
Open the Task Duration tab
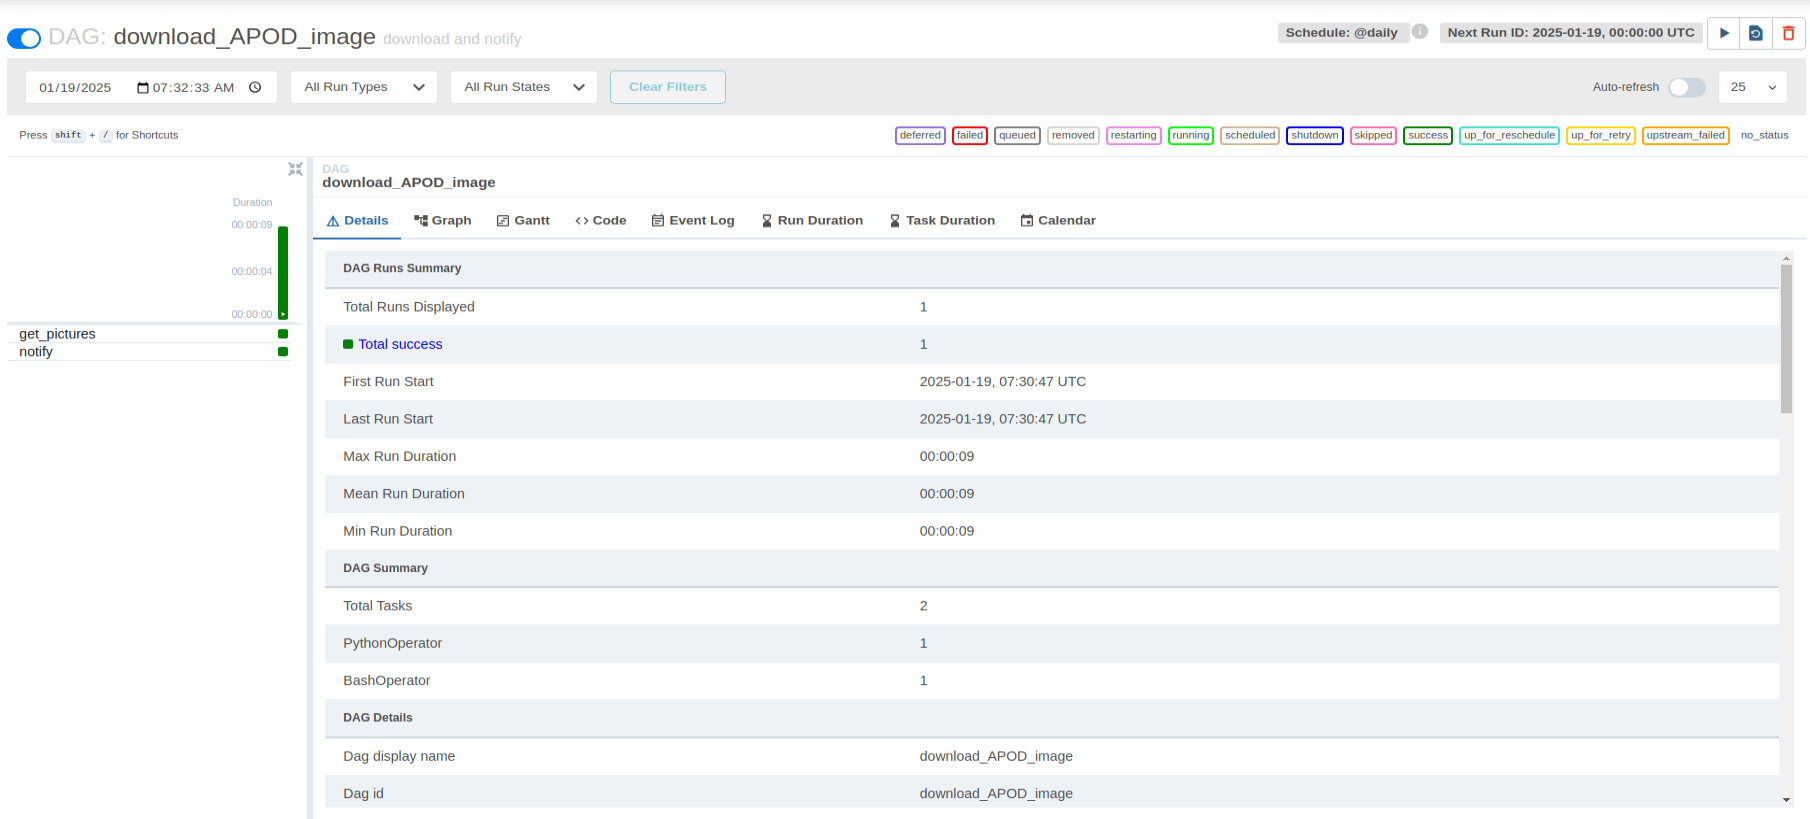tap(942, 221)
